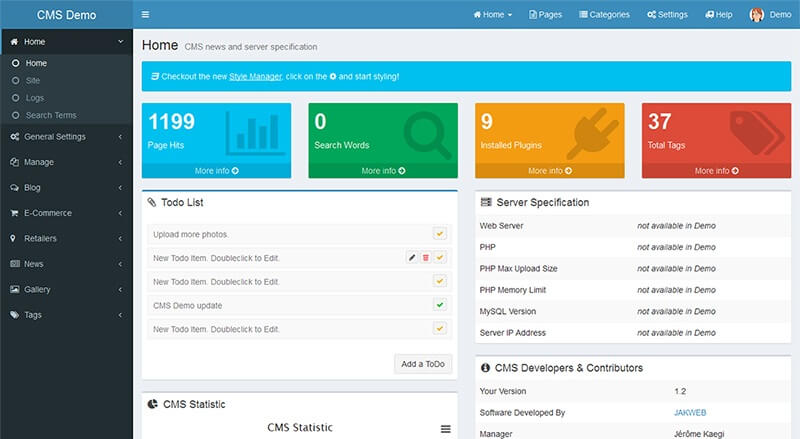
Task: Expand the E-Commerce section in sidebar
Action: click(120, 213)
